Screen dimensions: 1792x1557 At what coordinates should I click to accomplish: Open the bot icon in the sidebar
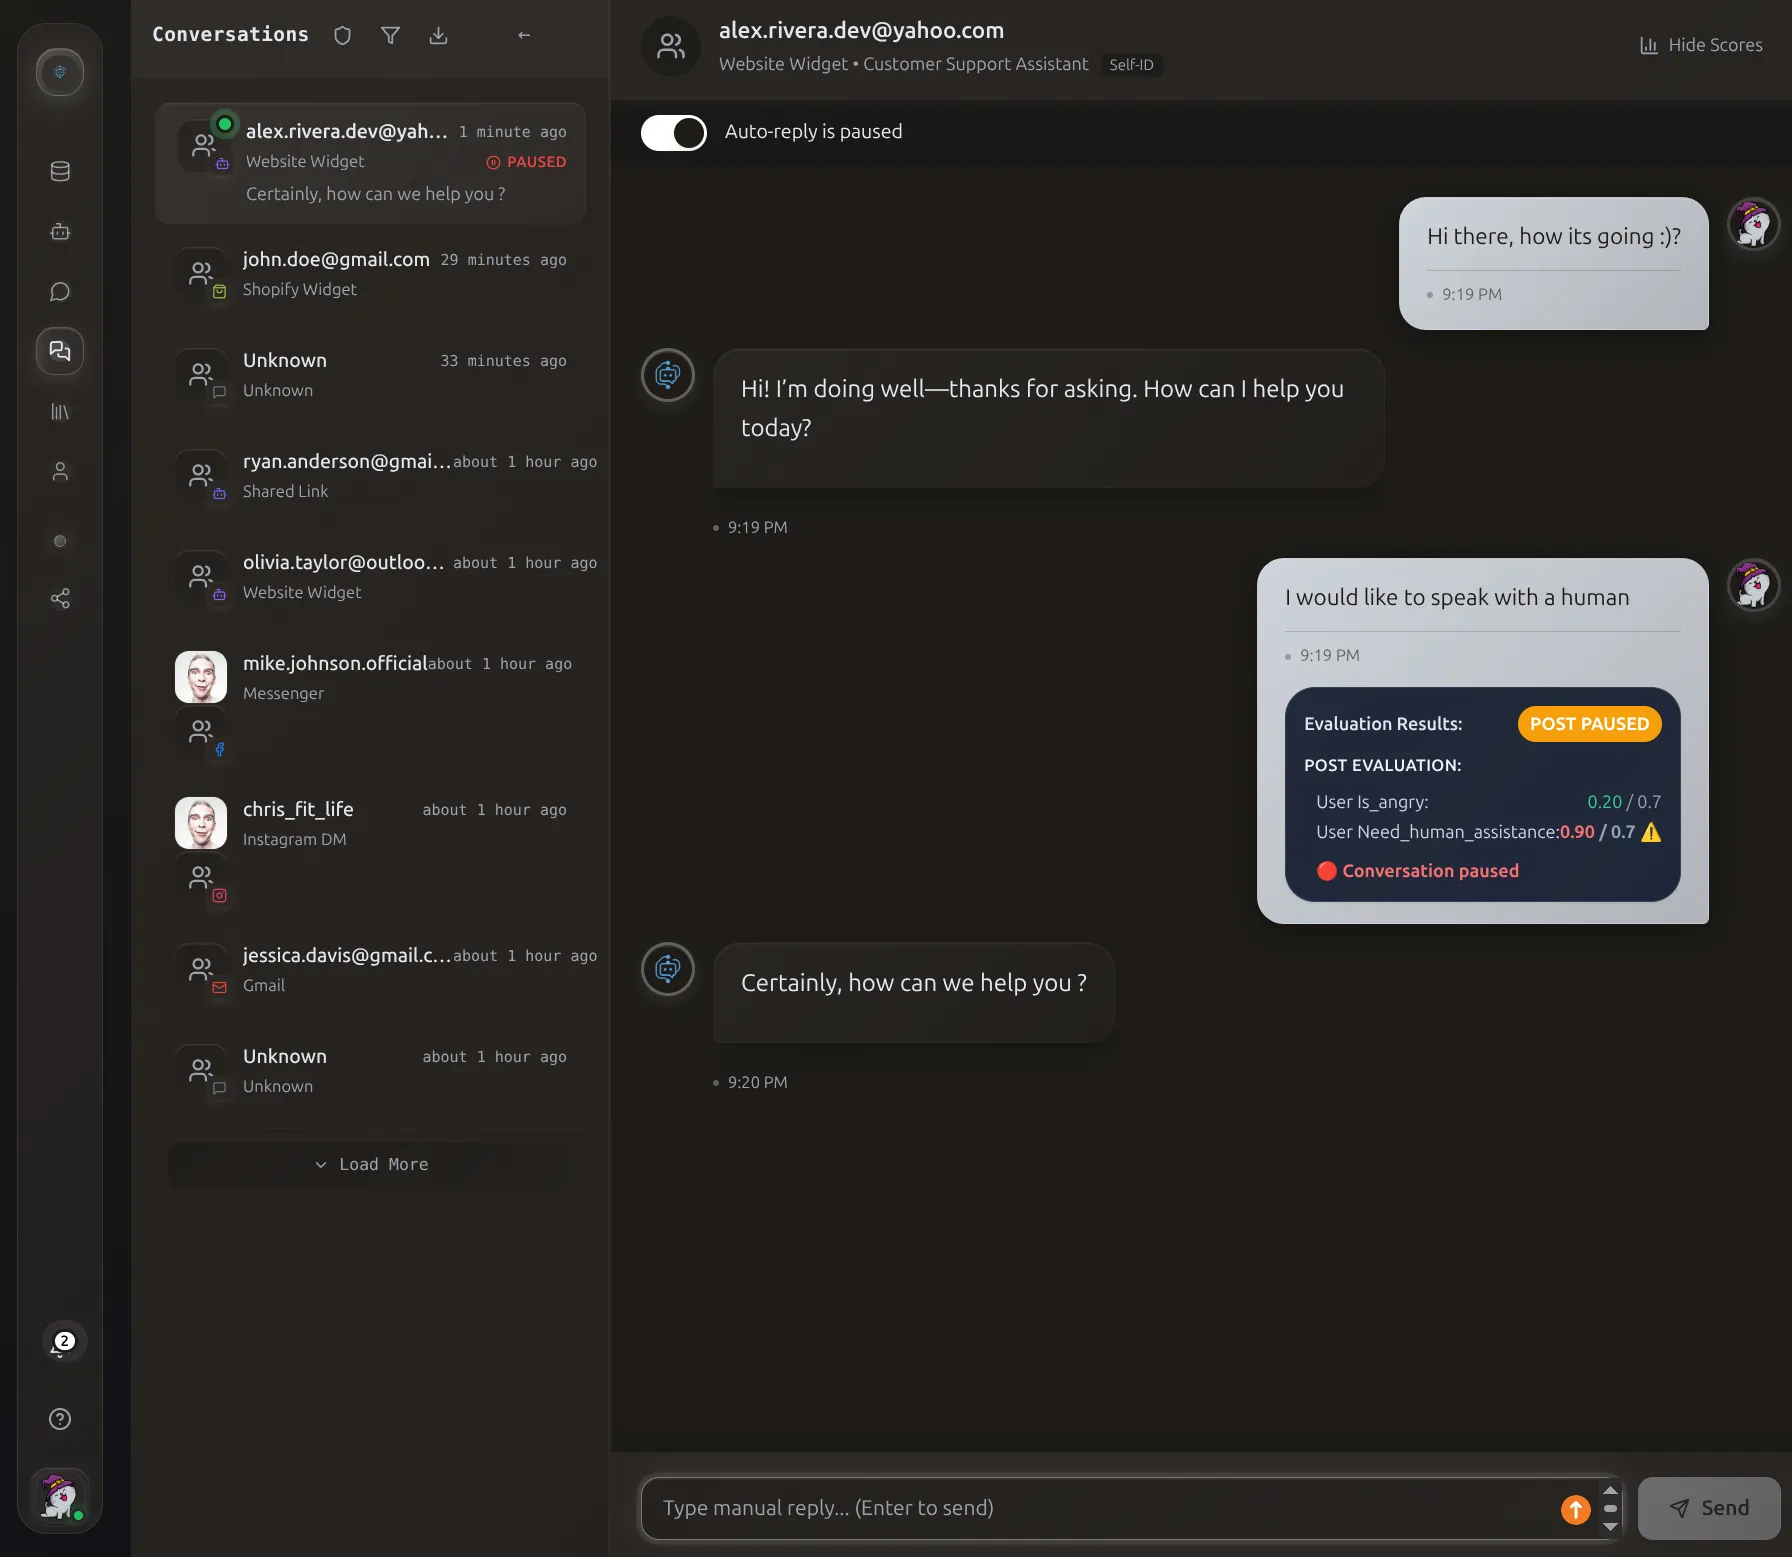pyautogui.click(x=60, y=232)
